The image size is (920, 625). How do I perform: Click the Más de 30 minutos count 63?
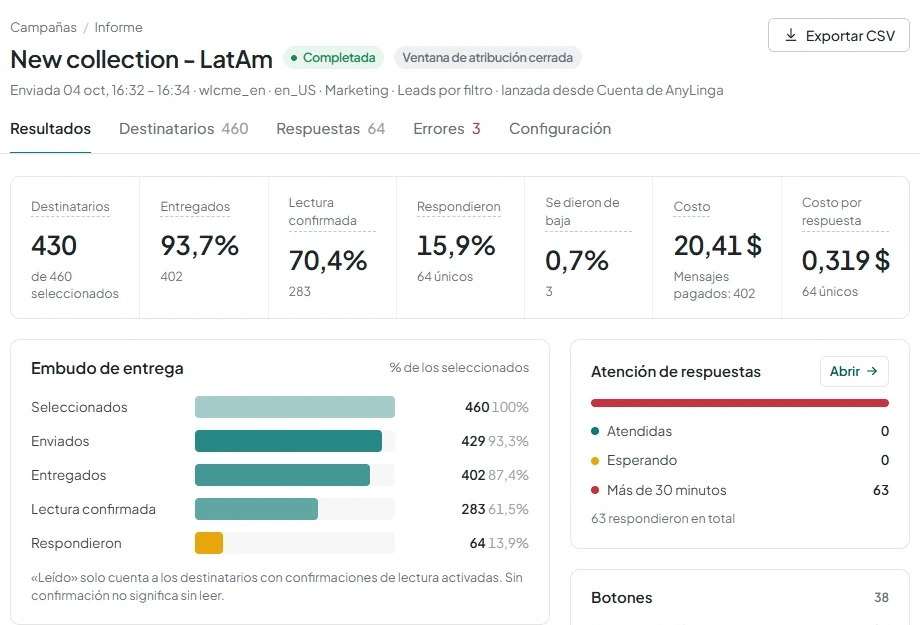coord(881,490)
